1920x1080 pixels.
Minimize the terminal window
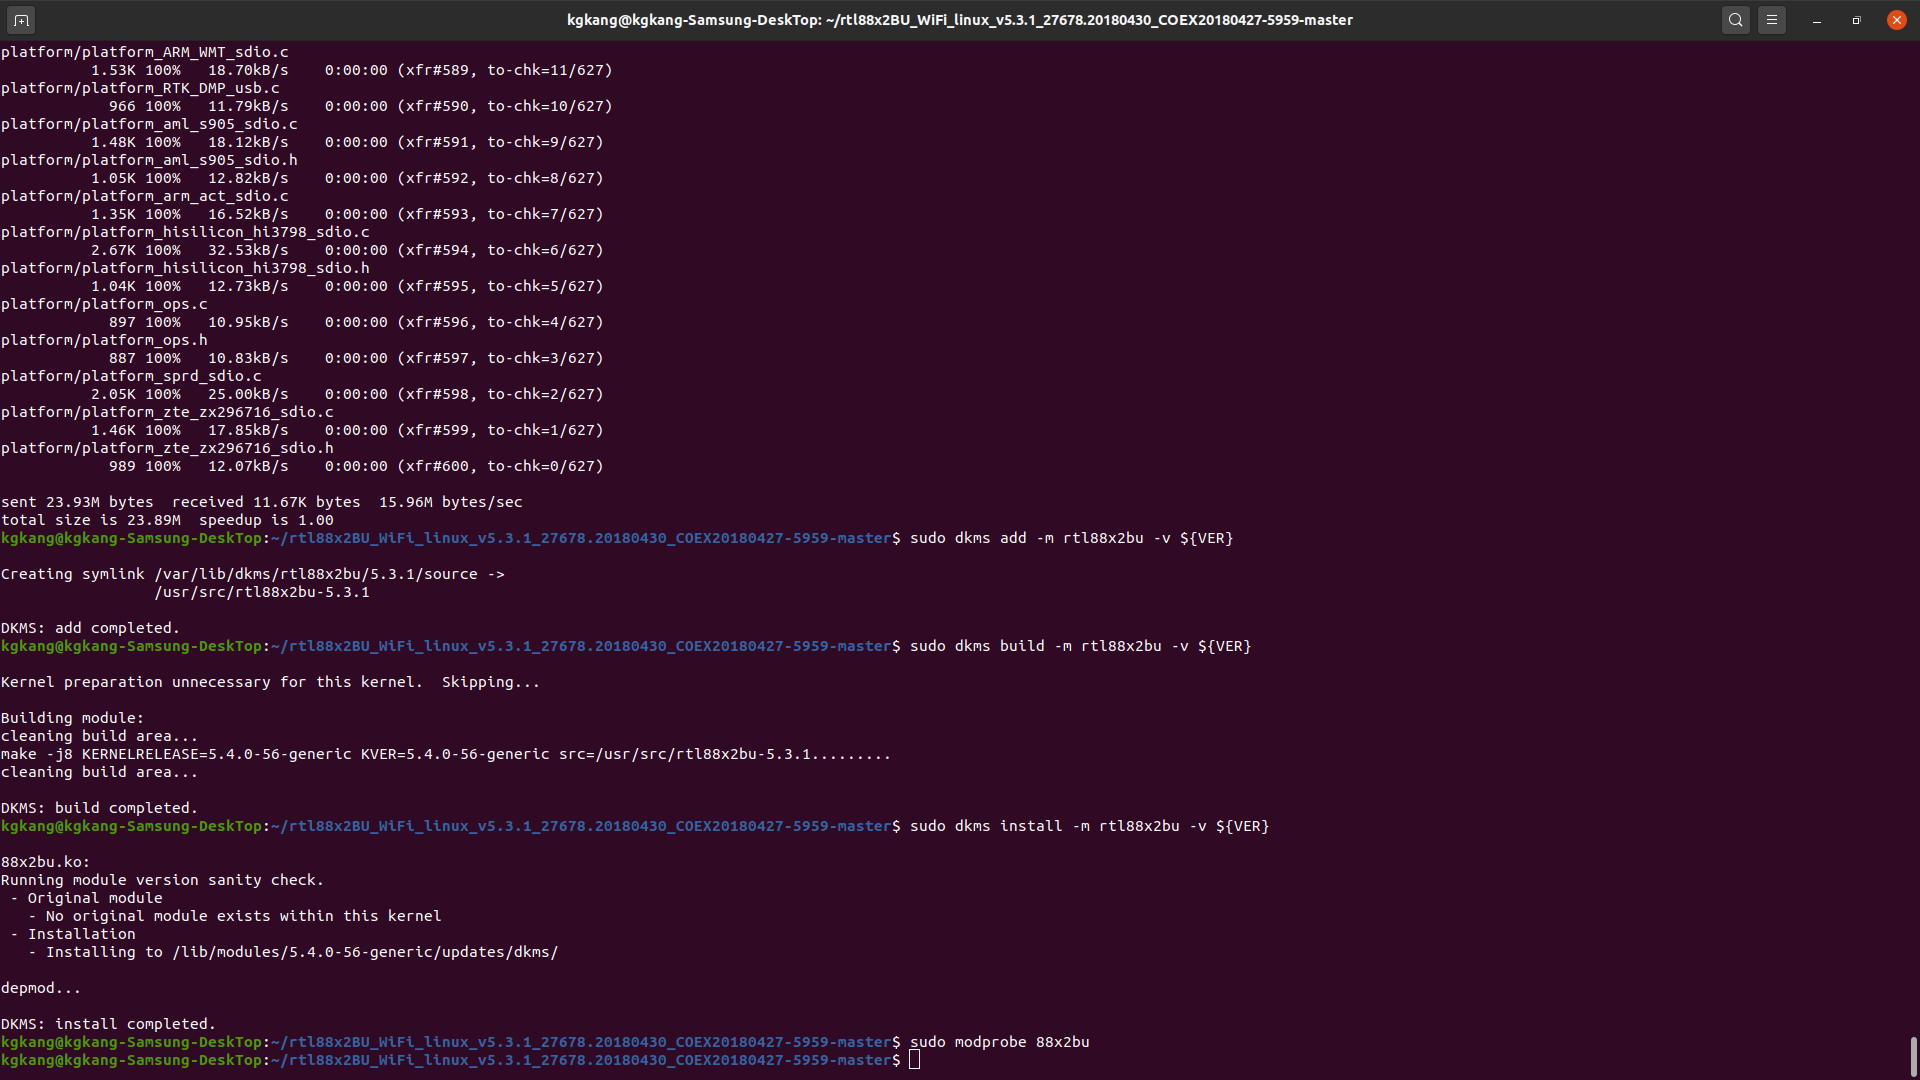(x=1817, y=20)
